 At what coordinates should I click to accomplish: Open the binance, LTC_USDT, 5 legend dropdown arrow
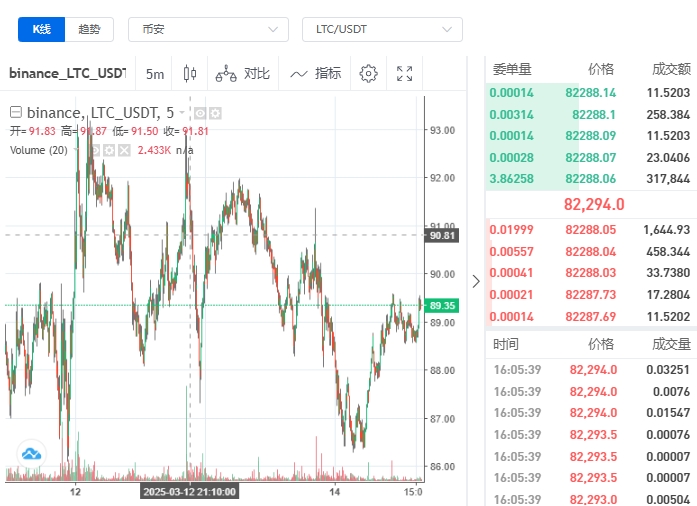pyautogui.click(x=182, y=113)
